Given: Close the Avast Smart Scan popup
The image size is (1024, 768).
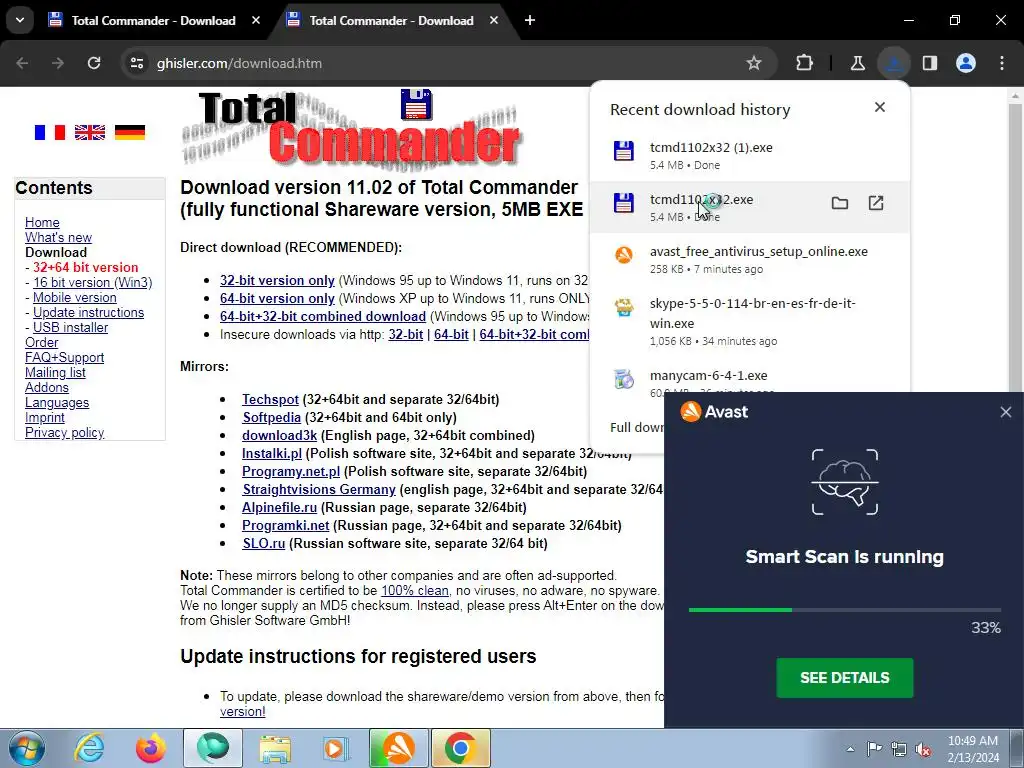Looking at the screenshot, I should (x=1006, y=412).
